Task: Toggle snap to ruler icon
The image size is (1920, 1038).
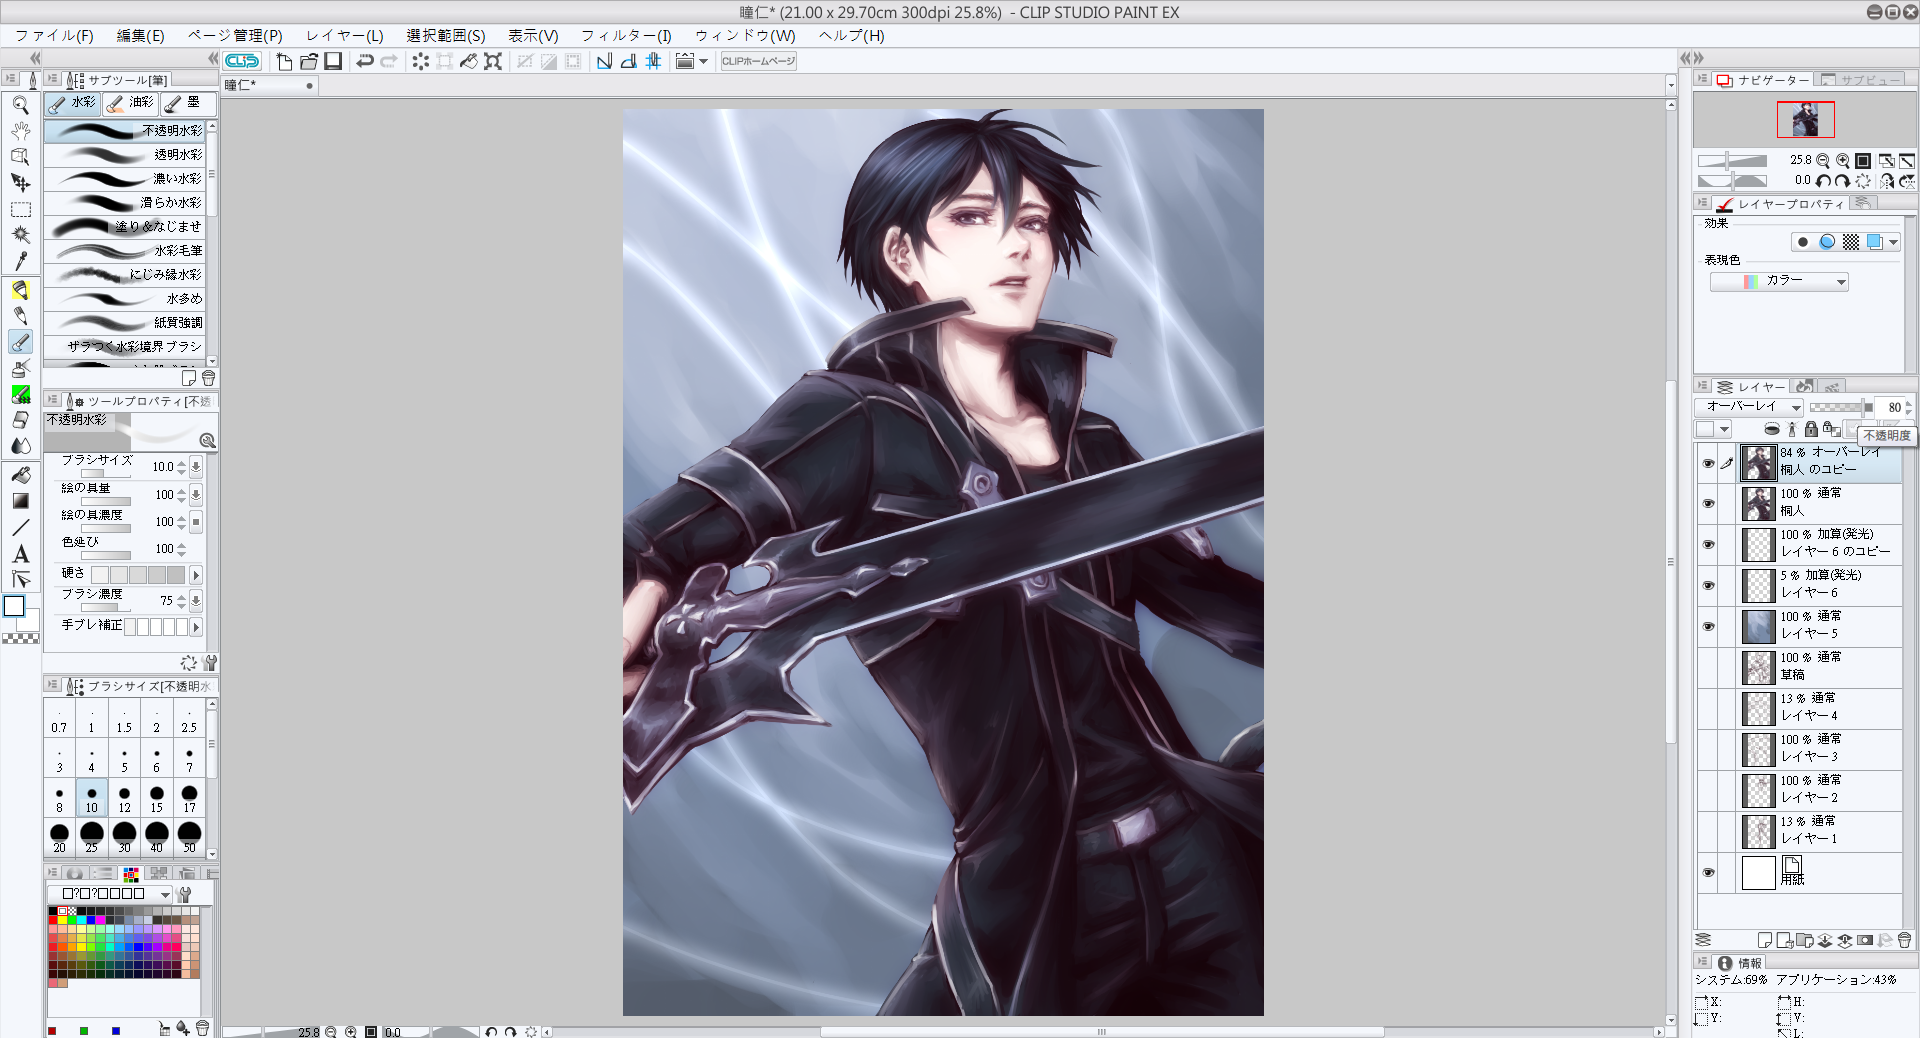Action: pyautogui.click(x=604, y=61)
